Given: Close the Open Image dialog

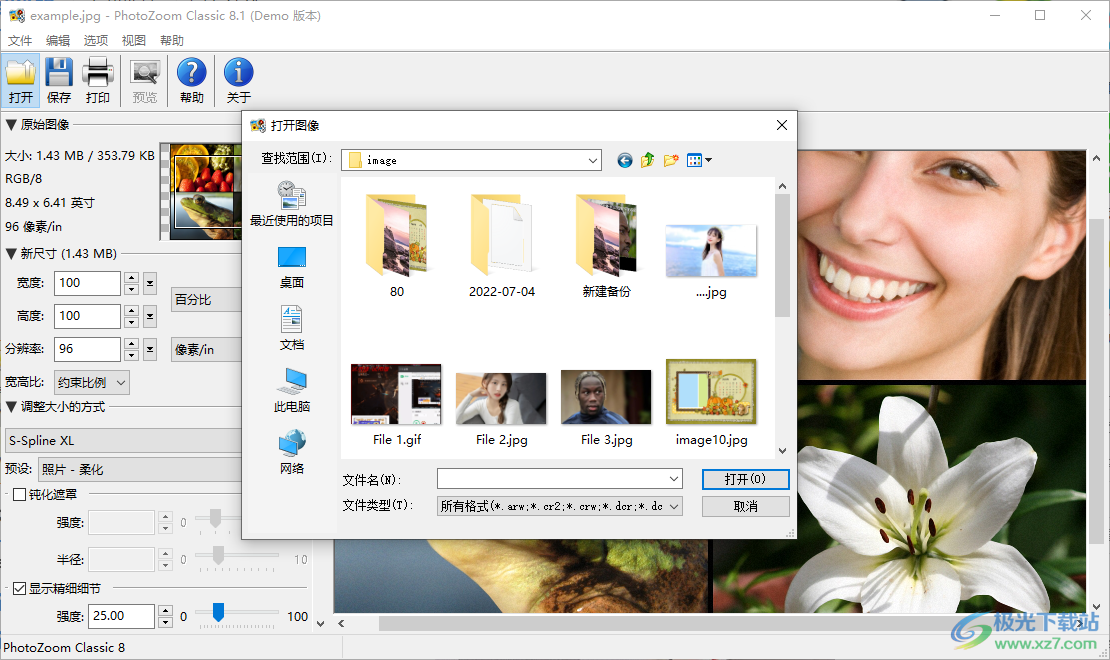Looking at the screenshot, I should [782, 125].
